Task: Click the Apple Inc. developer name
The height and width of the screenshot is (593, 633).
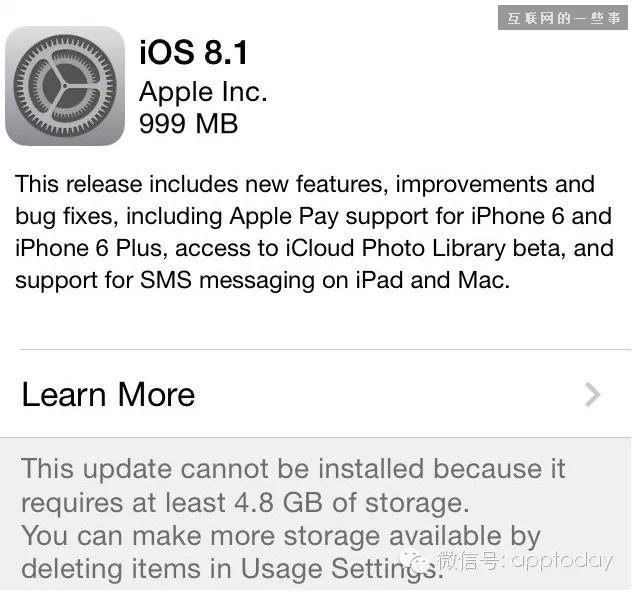Action: coord(203,92)
